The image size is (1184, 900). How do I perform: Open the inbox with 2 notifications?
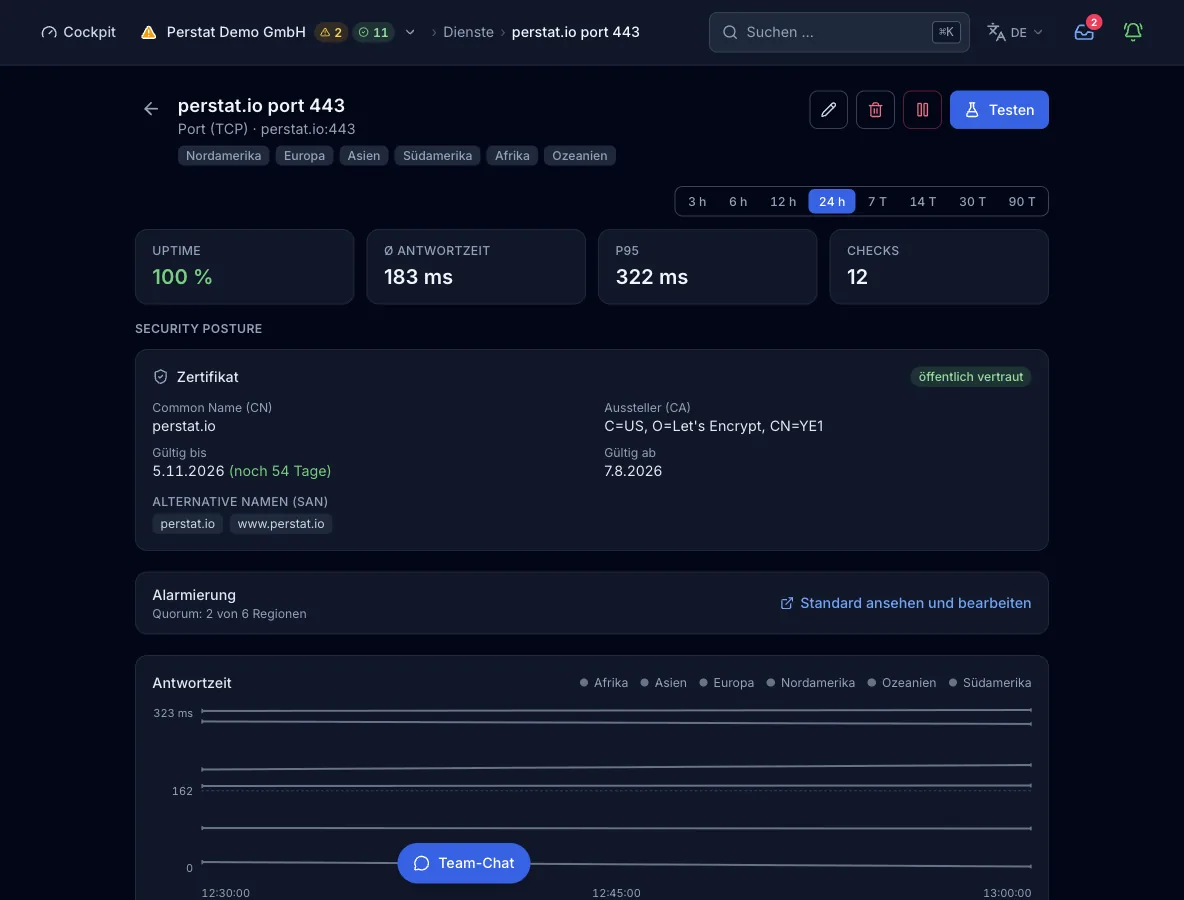tap(1084, 32)
